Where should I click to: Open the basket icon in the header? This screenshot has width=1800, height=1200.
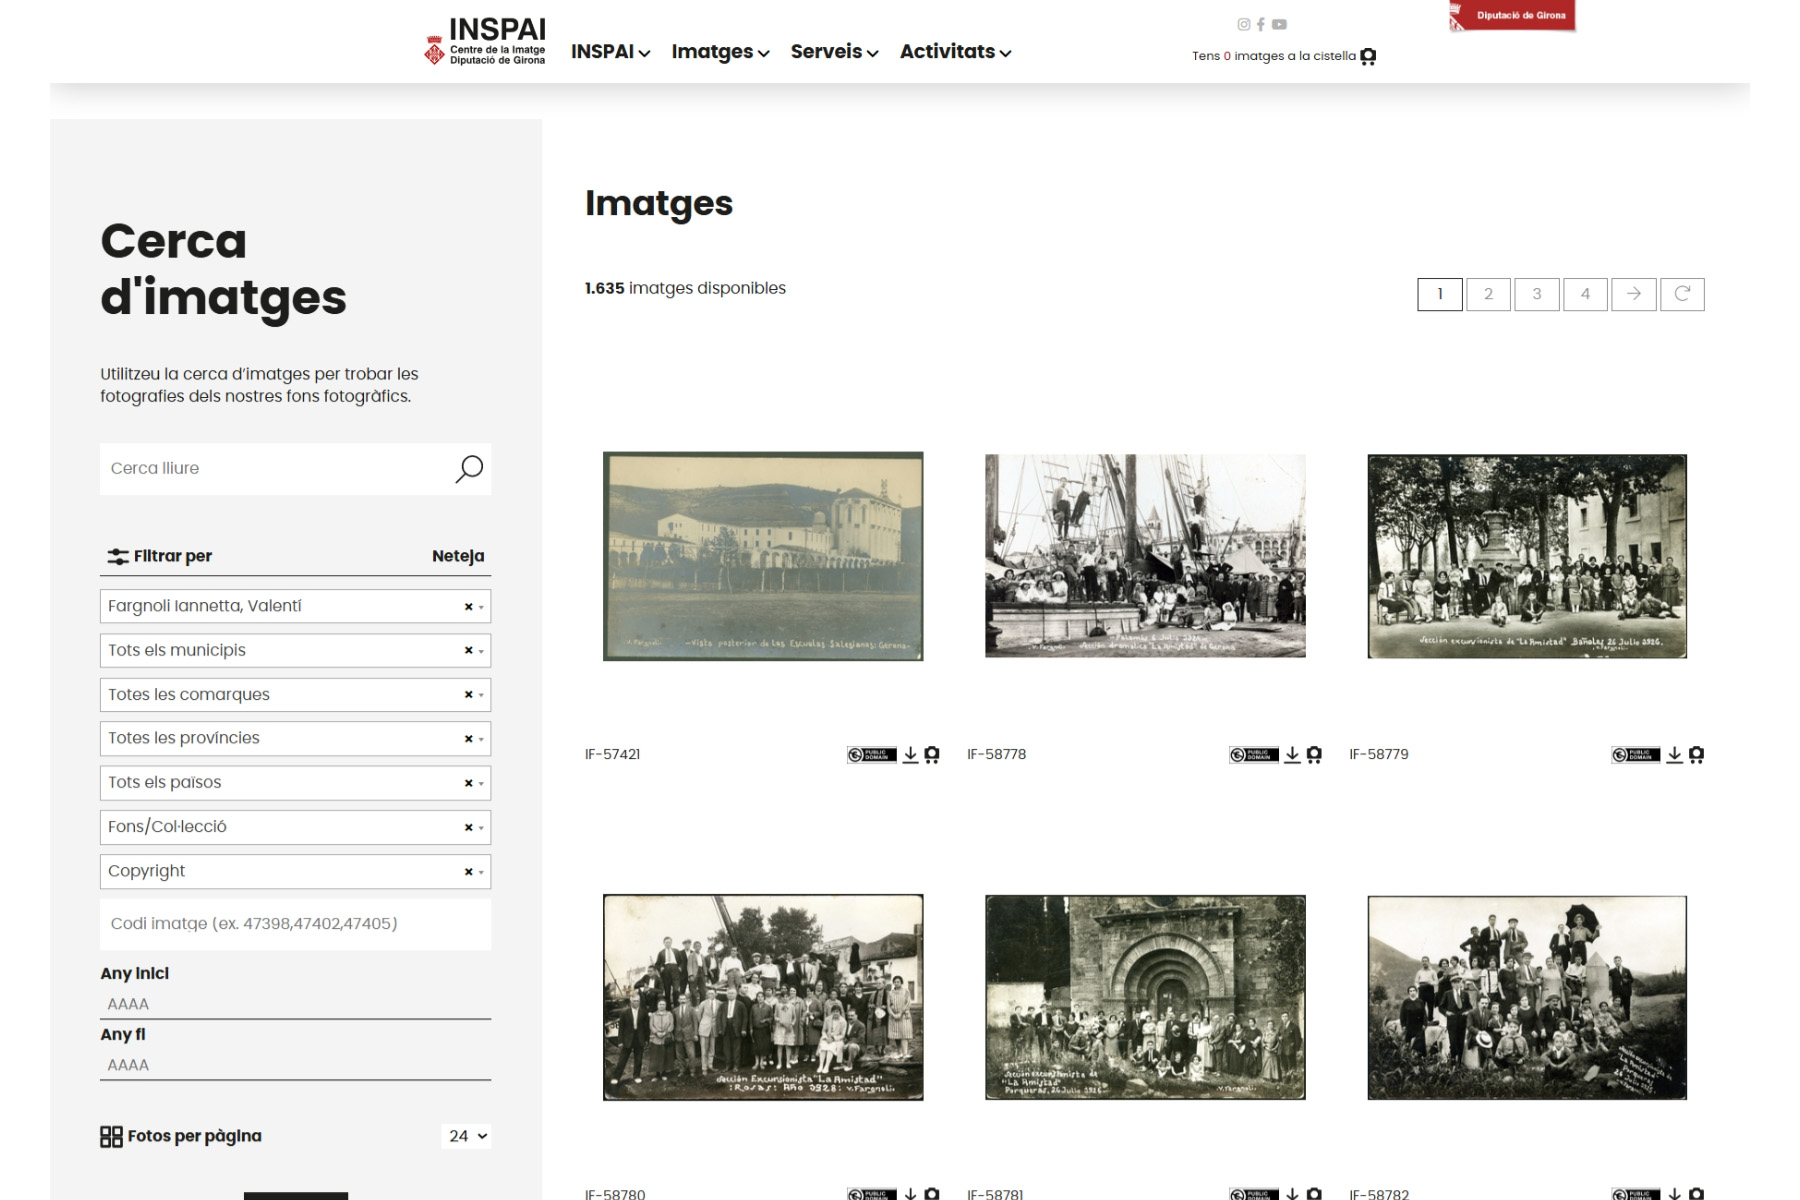click(1368, 57)
